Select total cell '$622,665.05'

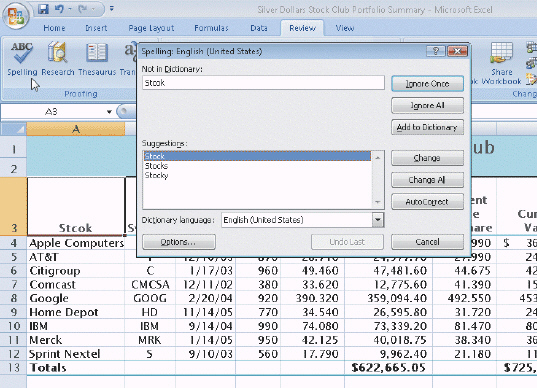(388, 368)
